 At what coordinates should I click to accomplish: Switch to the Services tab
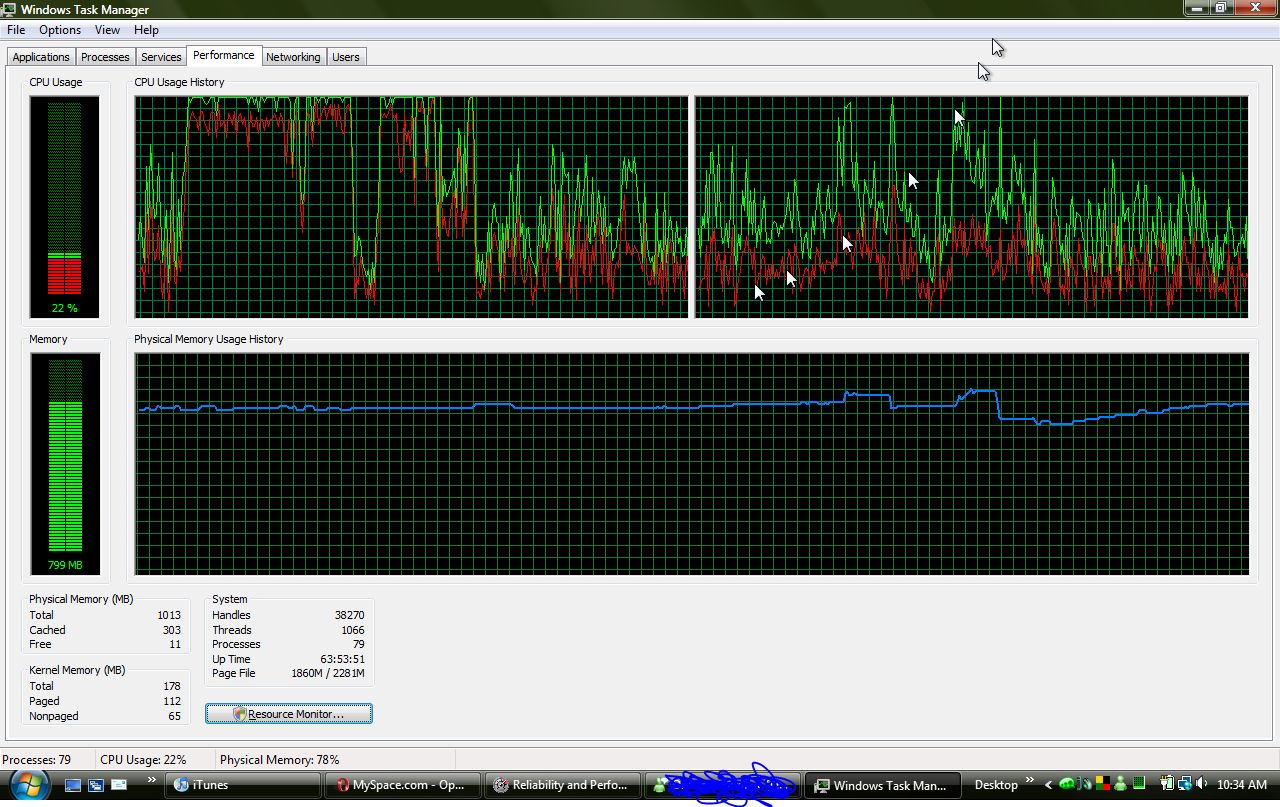pos(161,57)
